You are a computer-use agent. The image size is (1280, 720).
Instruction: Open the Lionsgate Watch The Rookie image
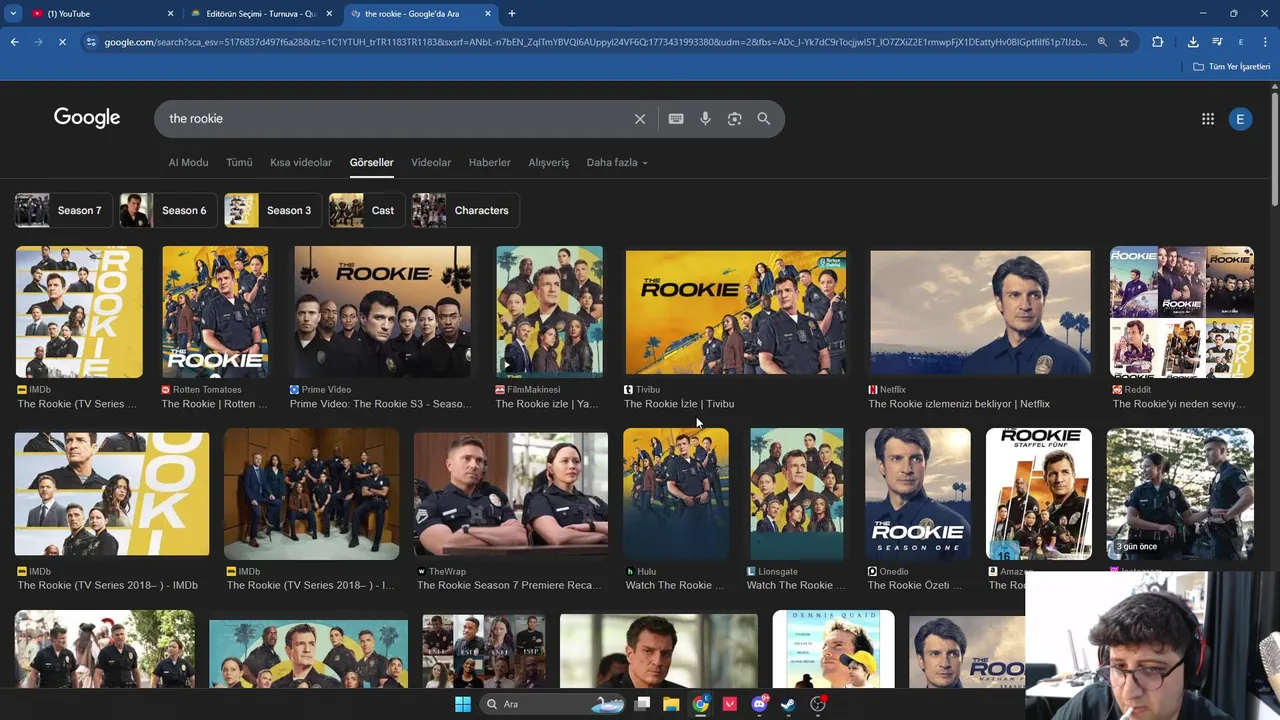tap(797, 494)
